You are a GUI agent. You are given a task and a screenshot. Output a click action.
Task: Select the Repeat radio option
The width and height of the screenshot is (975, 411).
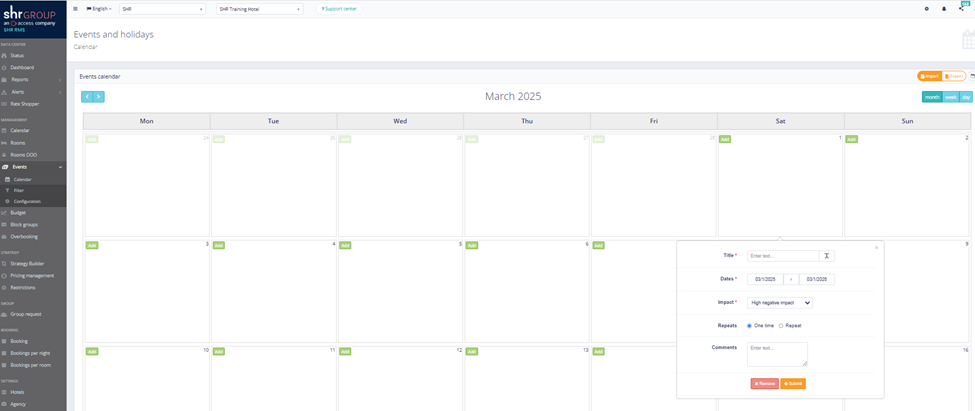point(781,325)
